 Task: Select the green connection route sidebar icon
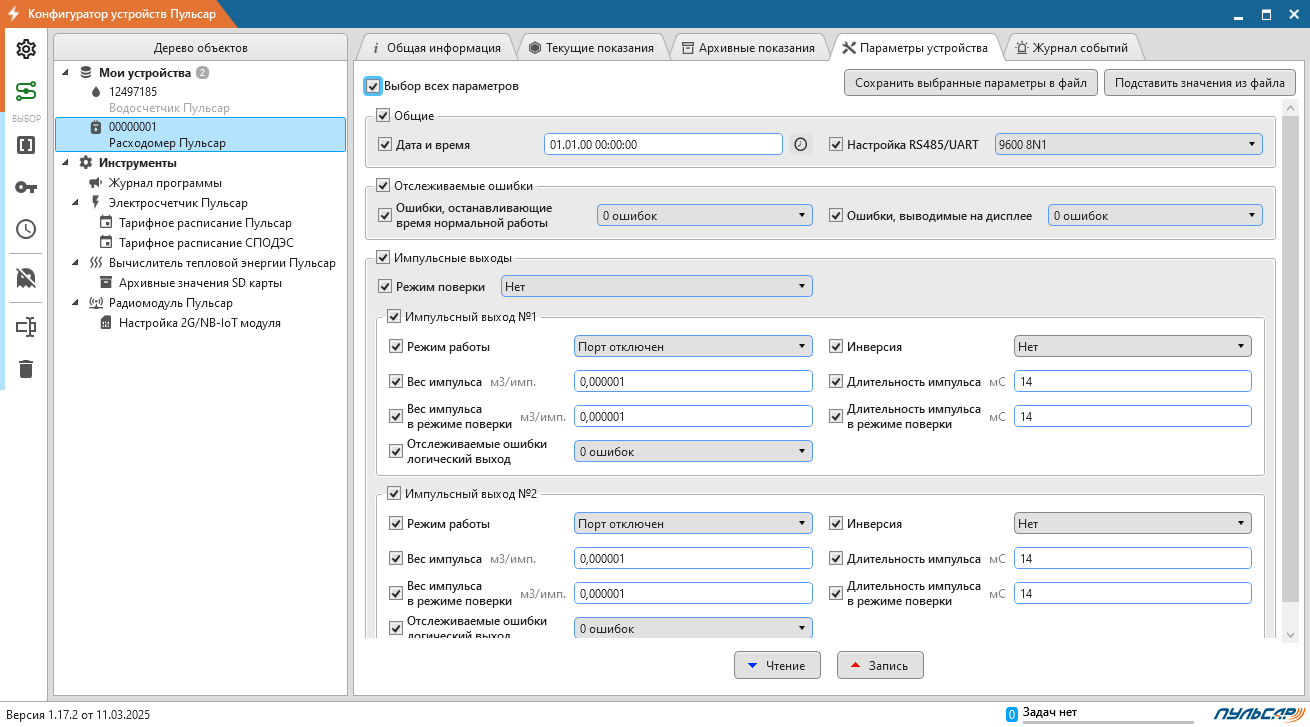click(26, 92)
